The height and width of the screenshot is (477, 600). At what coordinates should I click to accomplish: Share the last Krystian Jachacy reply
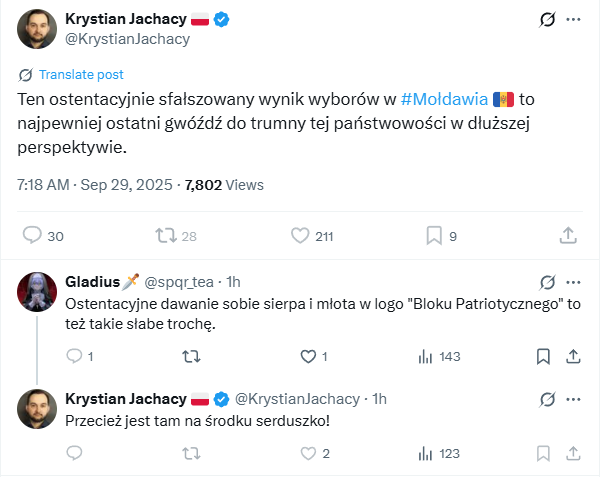coord(574,453)
